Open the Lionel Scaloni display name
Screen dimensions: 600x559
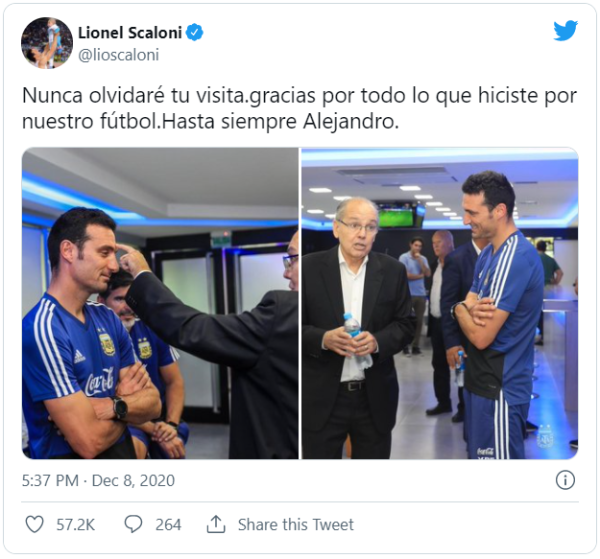[x=130, y=33]
